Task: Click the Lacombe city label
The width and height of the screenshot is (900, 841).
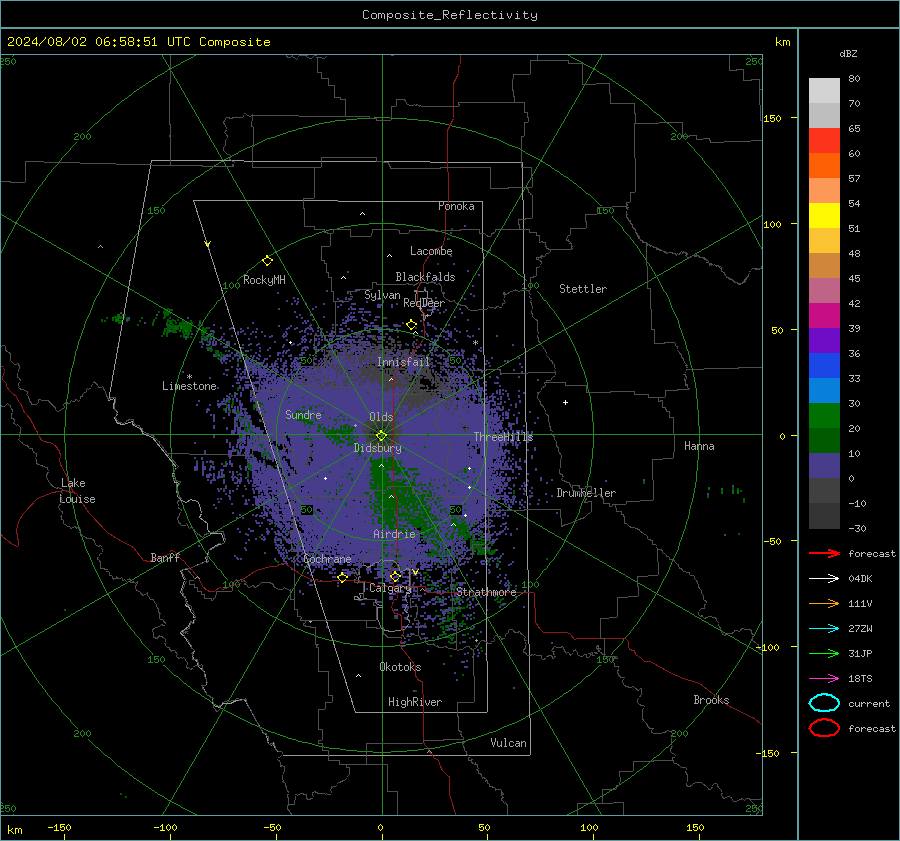Action: [x=431, y=251]
